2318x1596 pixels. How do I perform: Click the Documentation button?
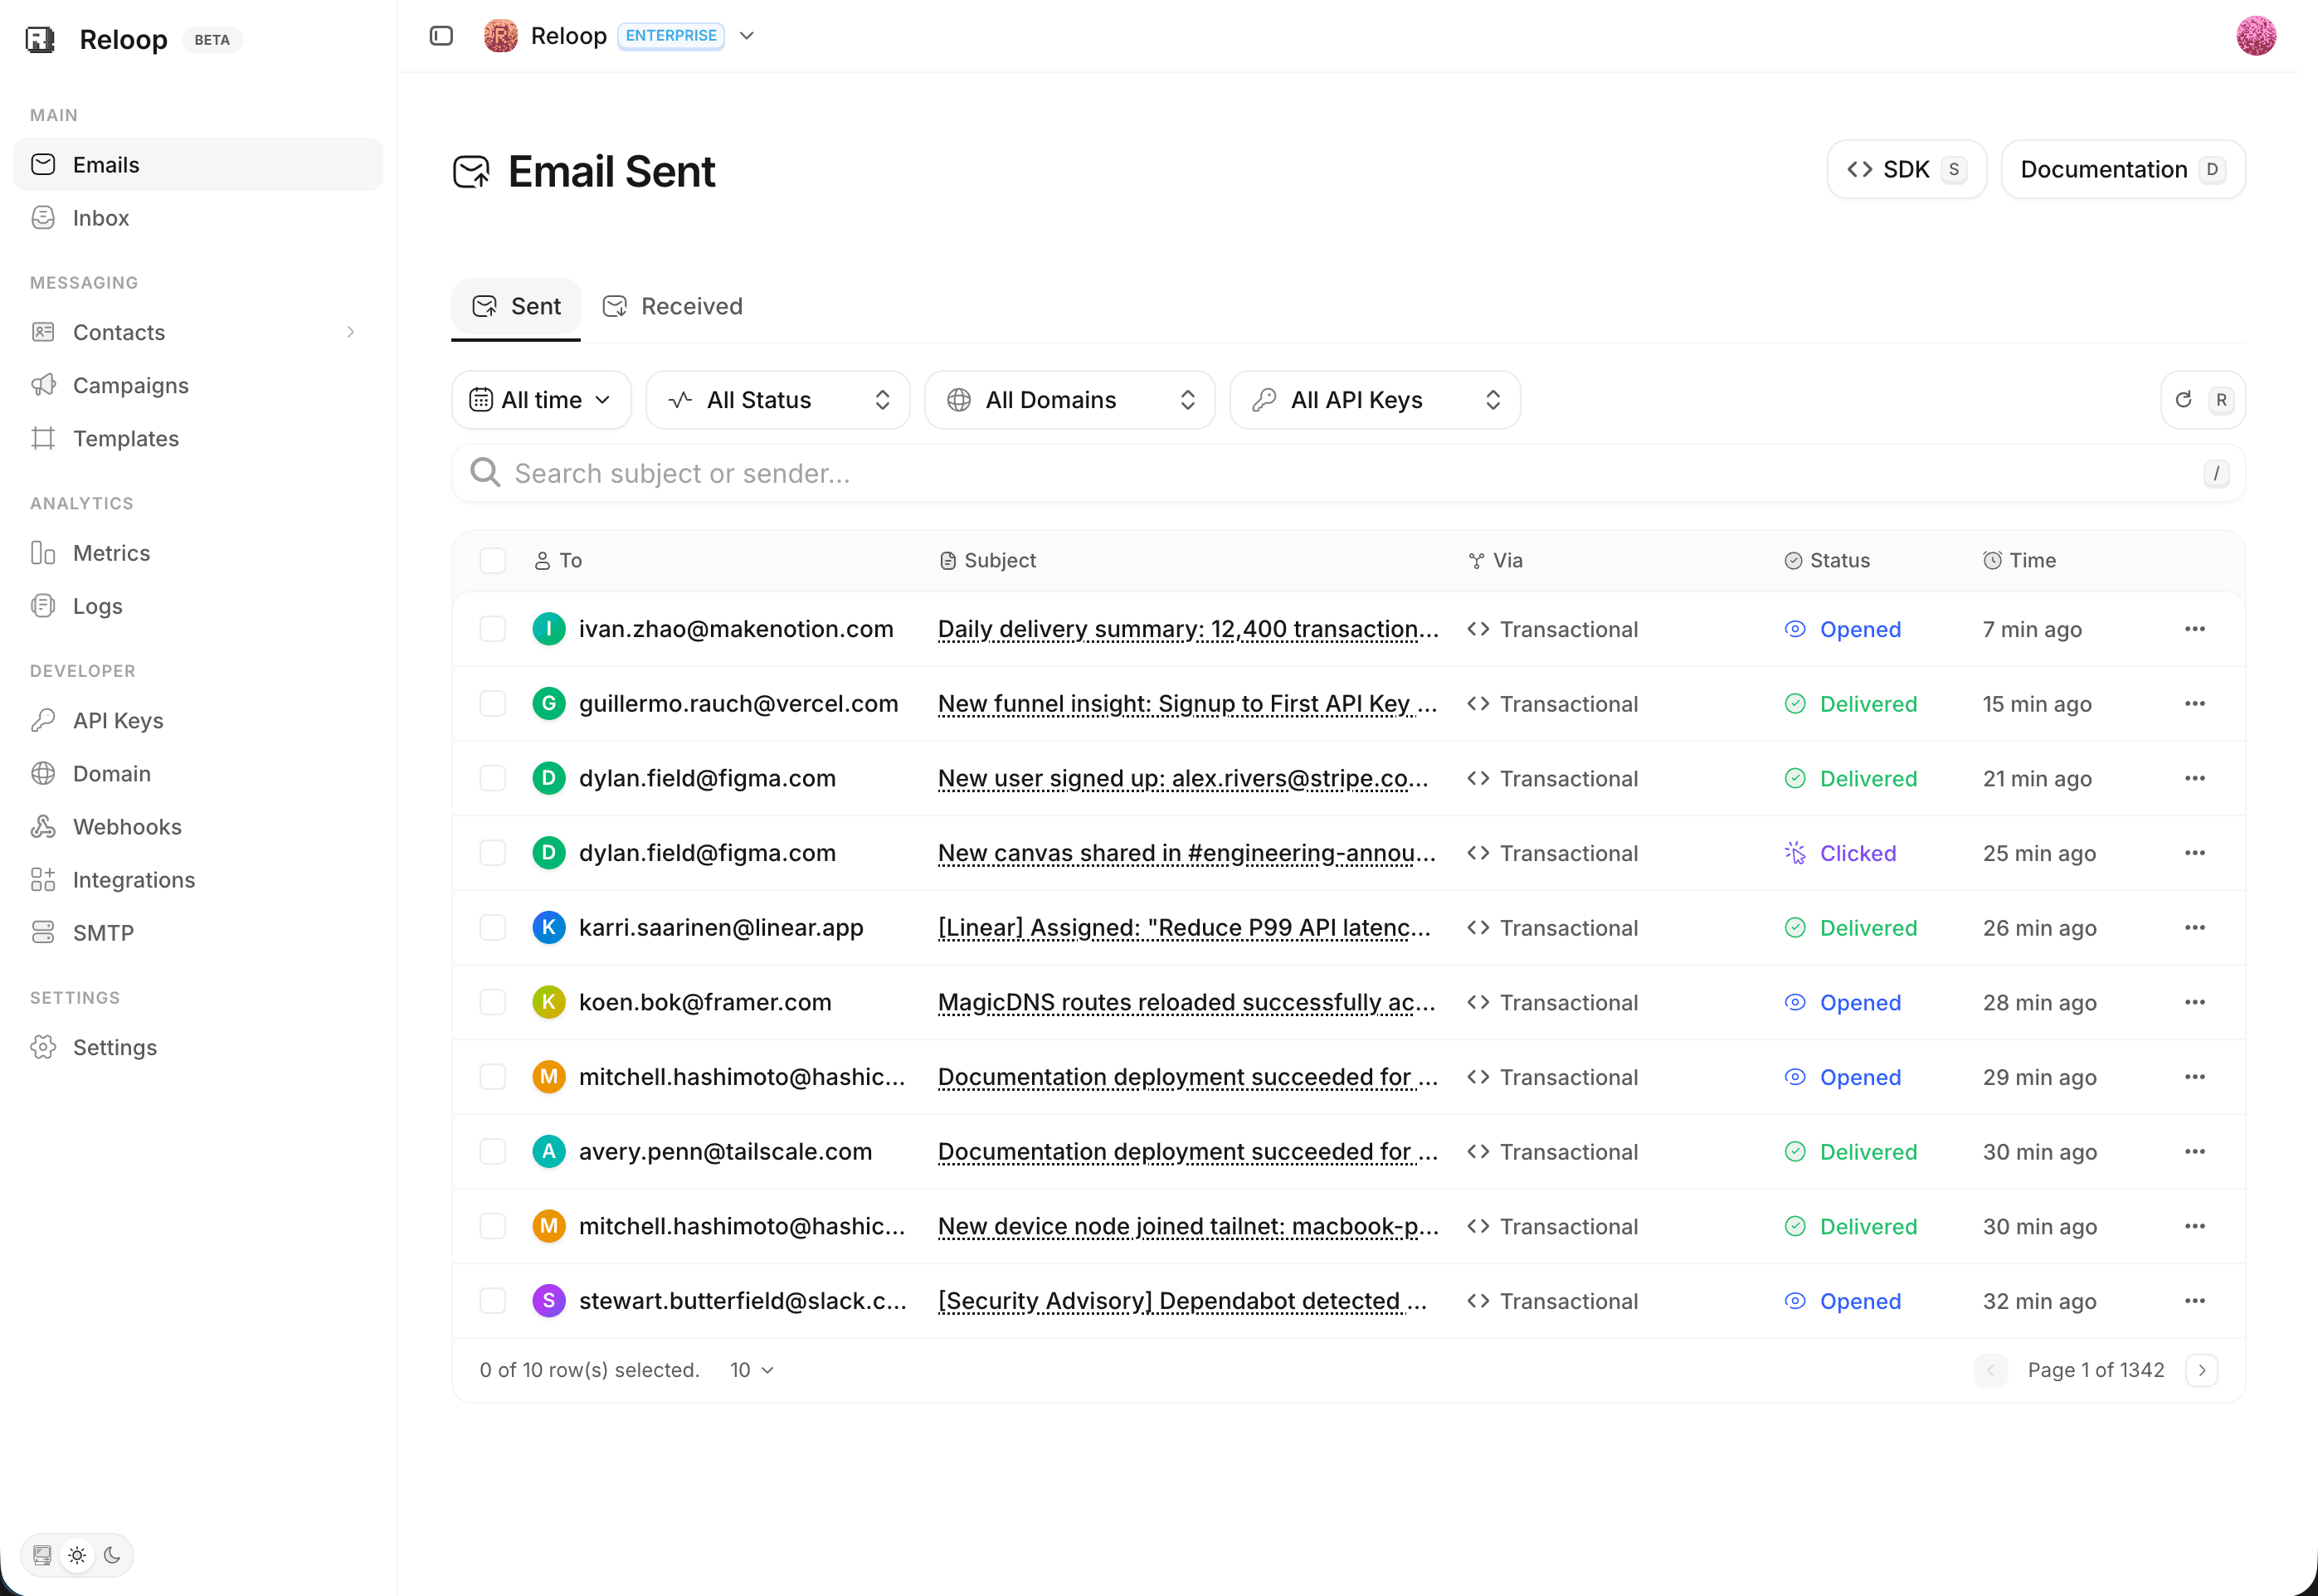2123,169
